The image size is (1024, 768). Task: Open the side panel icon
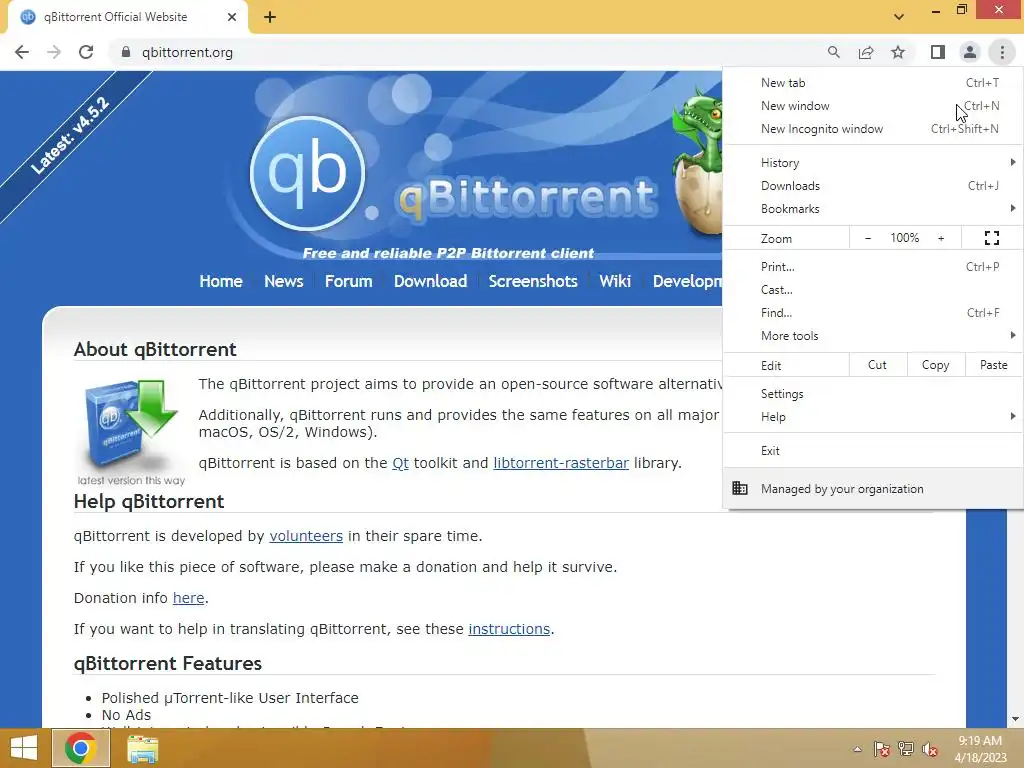938,52
